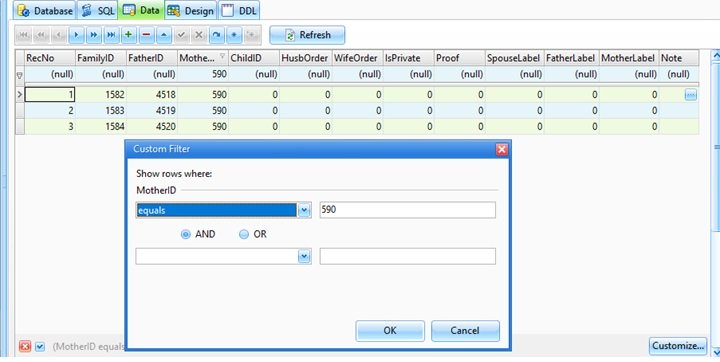Switch to the Data tab
Image resolution: width=720 pixels, height=362 pixels.
(141, 10)
